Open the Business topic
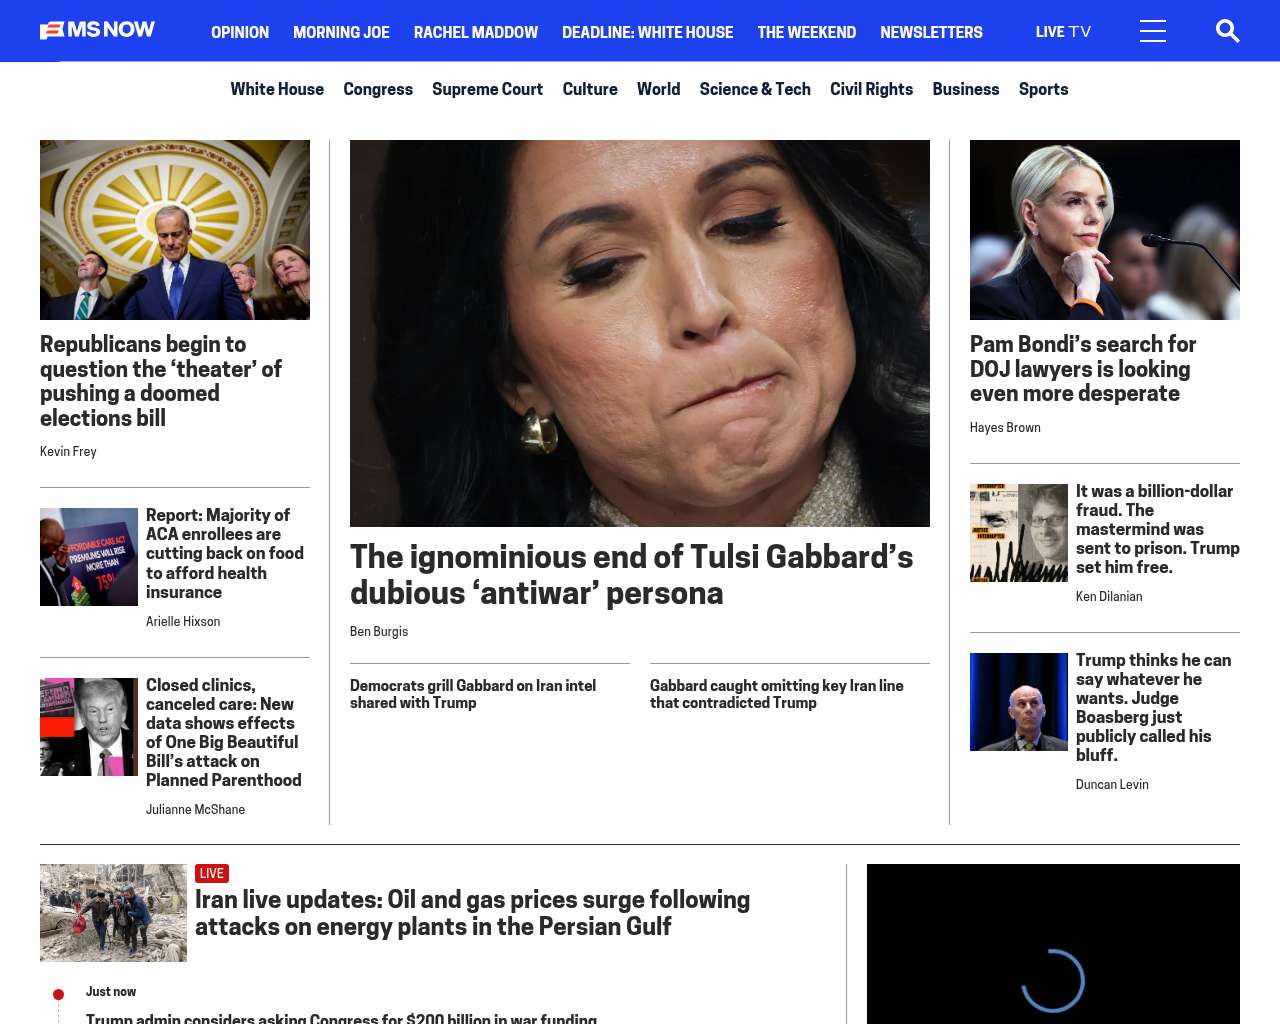The height and width of the screenshot is (1024, 1280). coord(966,89)
